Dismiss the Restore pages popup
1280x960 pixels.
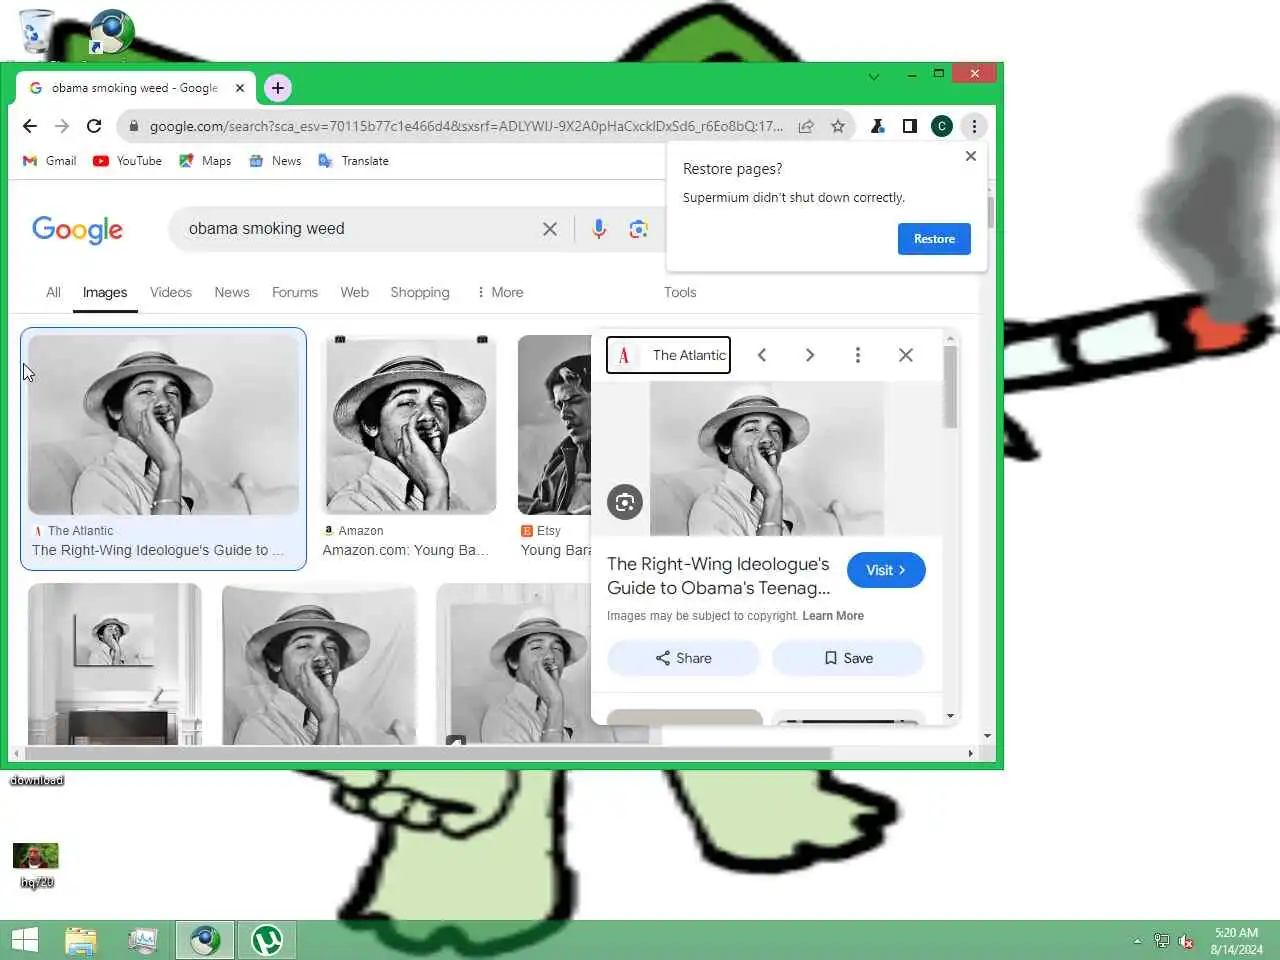click(971, 156)
